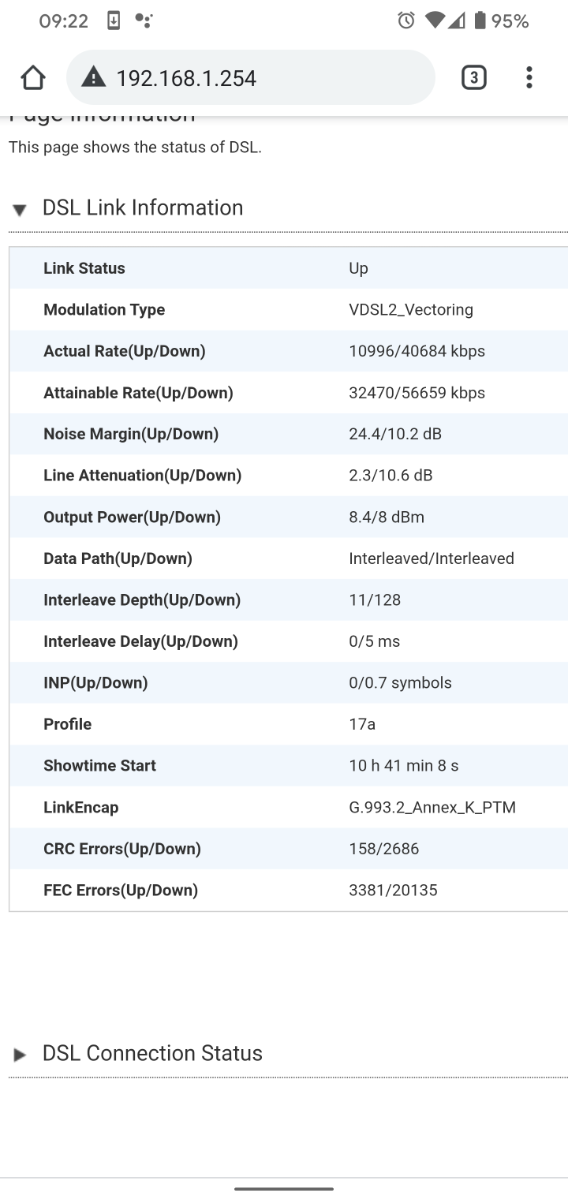568x1199 pixels.
Task: Expand the DSL Connection Status triangle
Action: coord(20,1054)
